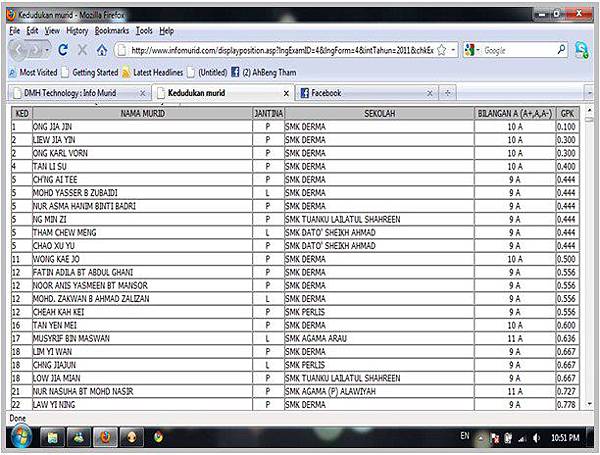Expand the address bar history dropdown
Viewport: 600px width, 455px height.
[453, 50]
